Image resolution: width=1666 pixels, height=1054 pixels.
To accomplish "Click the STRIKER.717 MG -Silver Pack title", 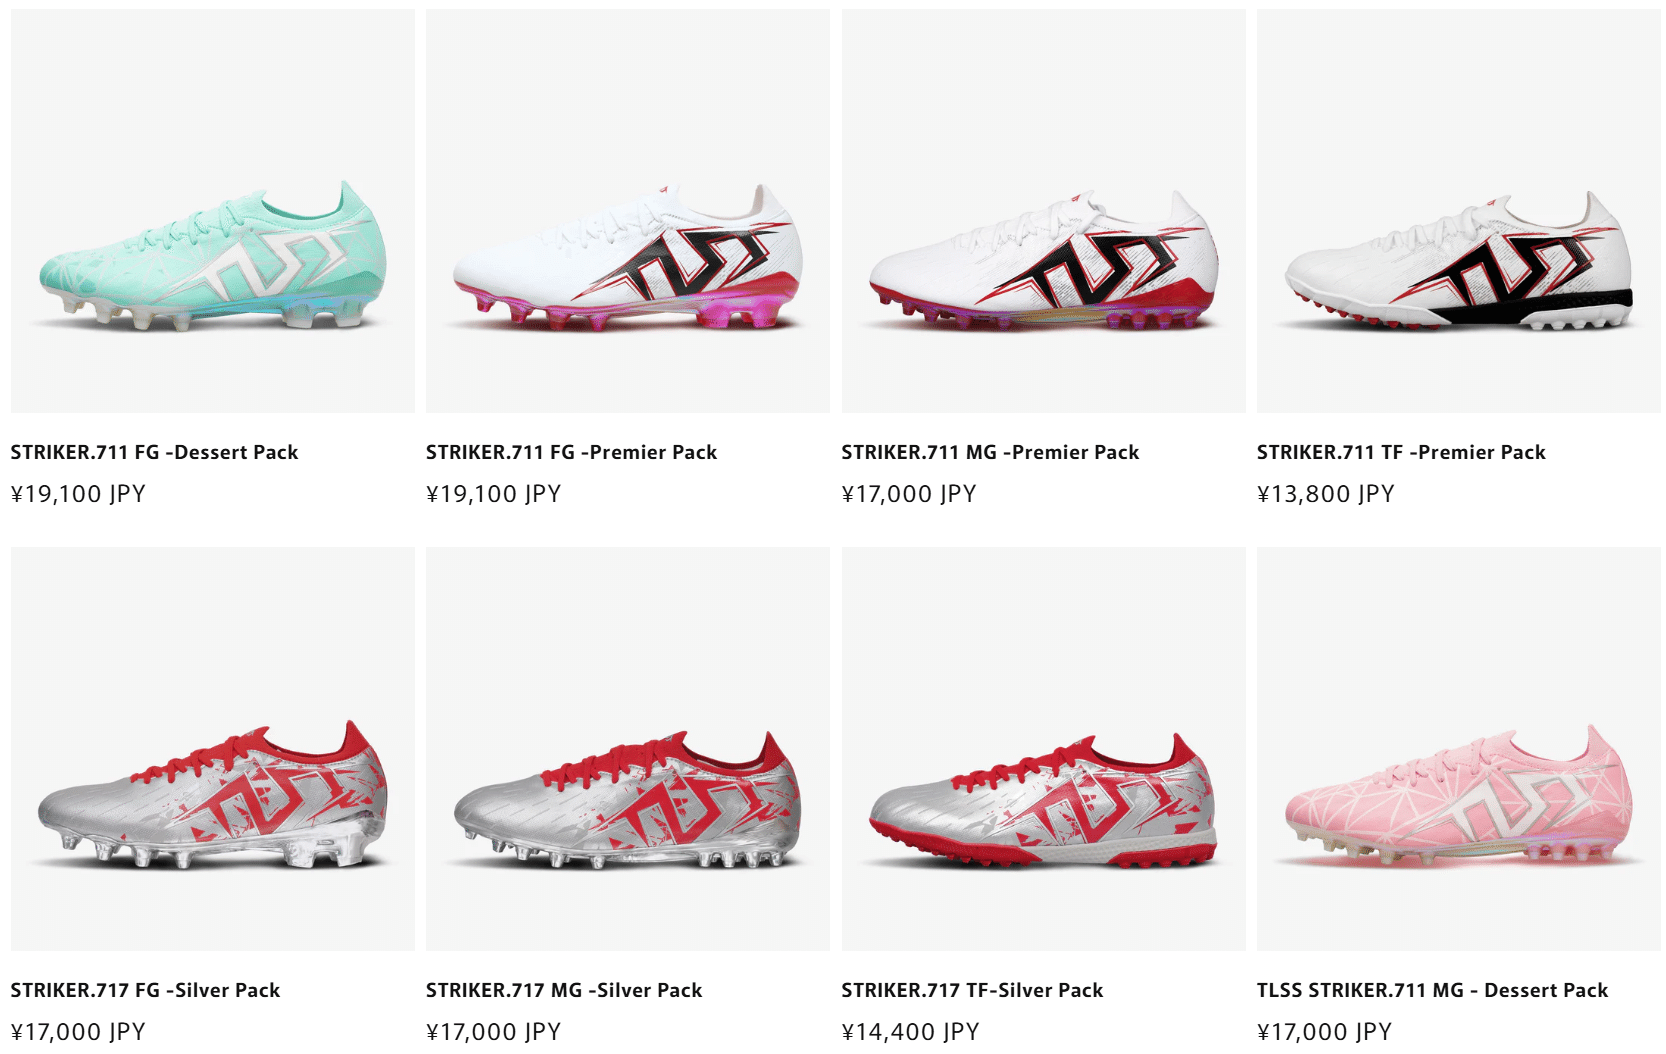I will pos(564,990).
